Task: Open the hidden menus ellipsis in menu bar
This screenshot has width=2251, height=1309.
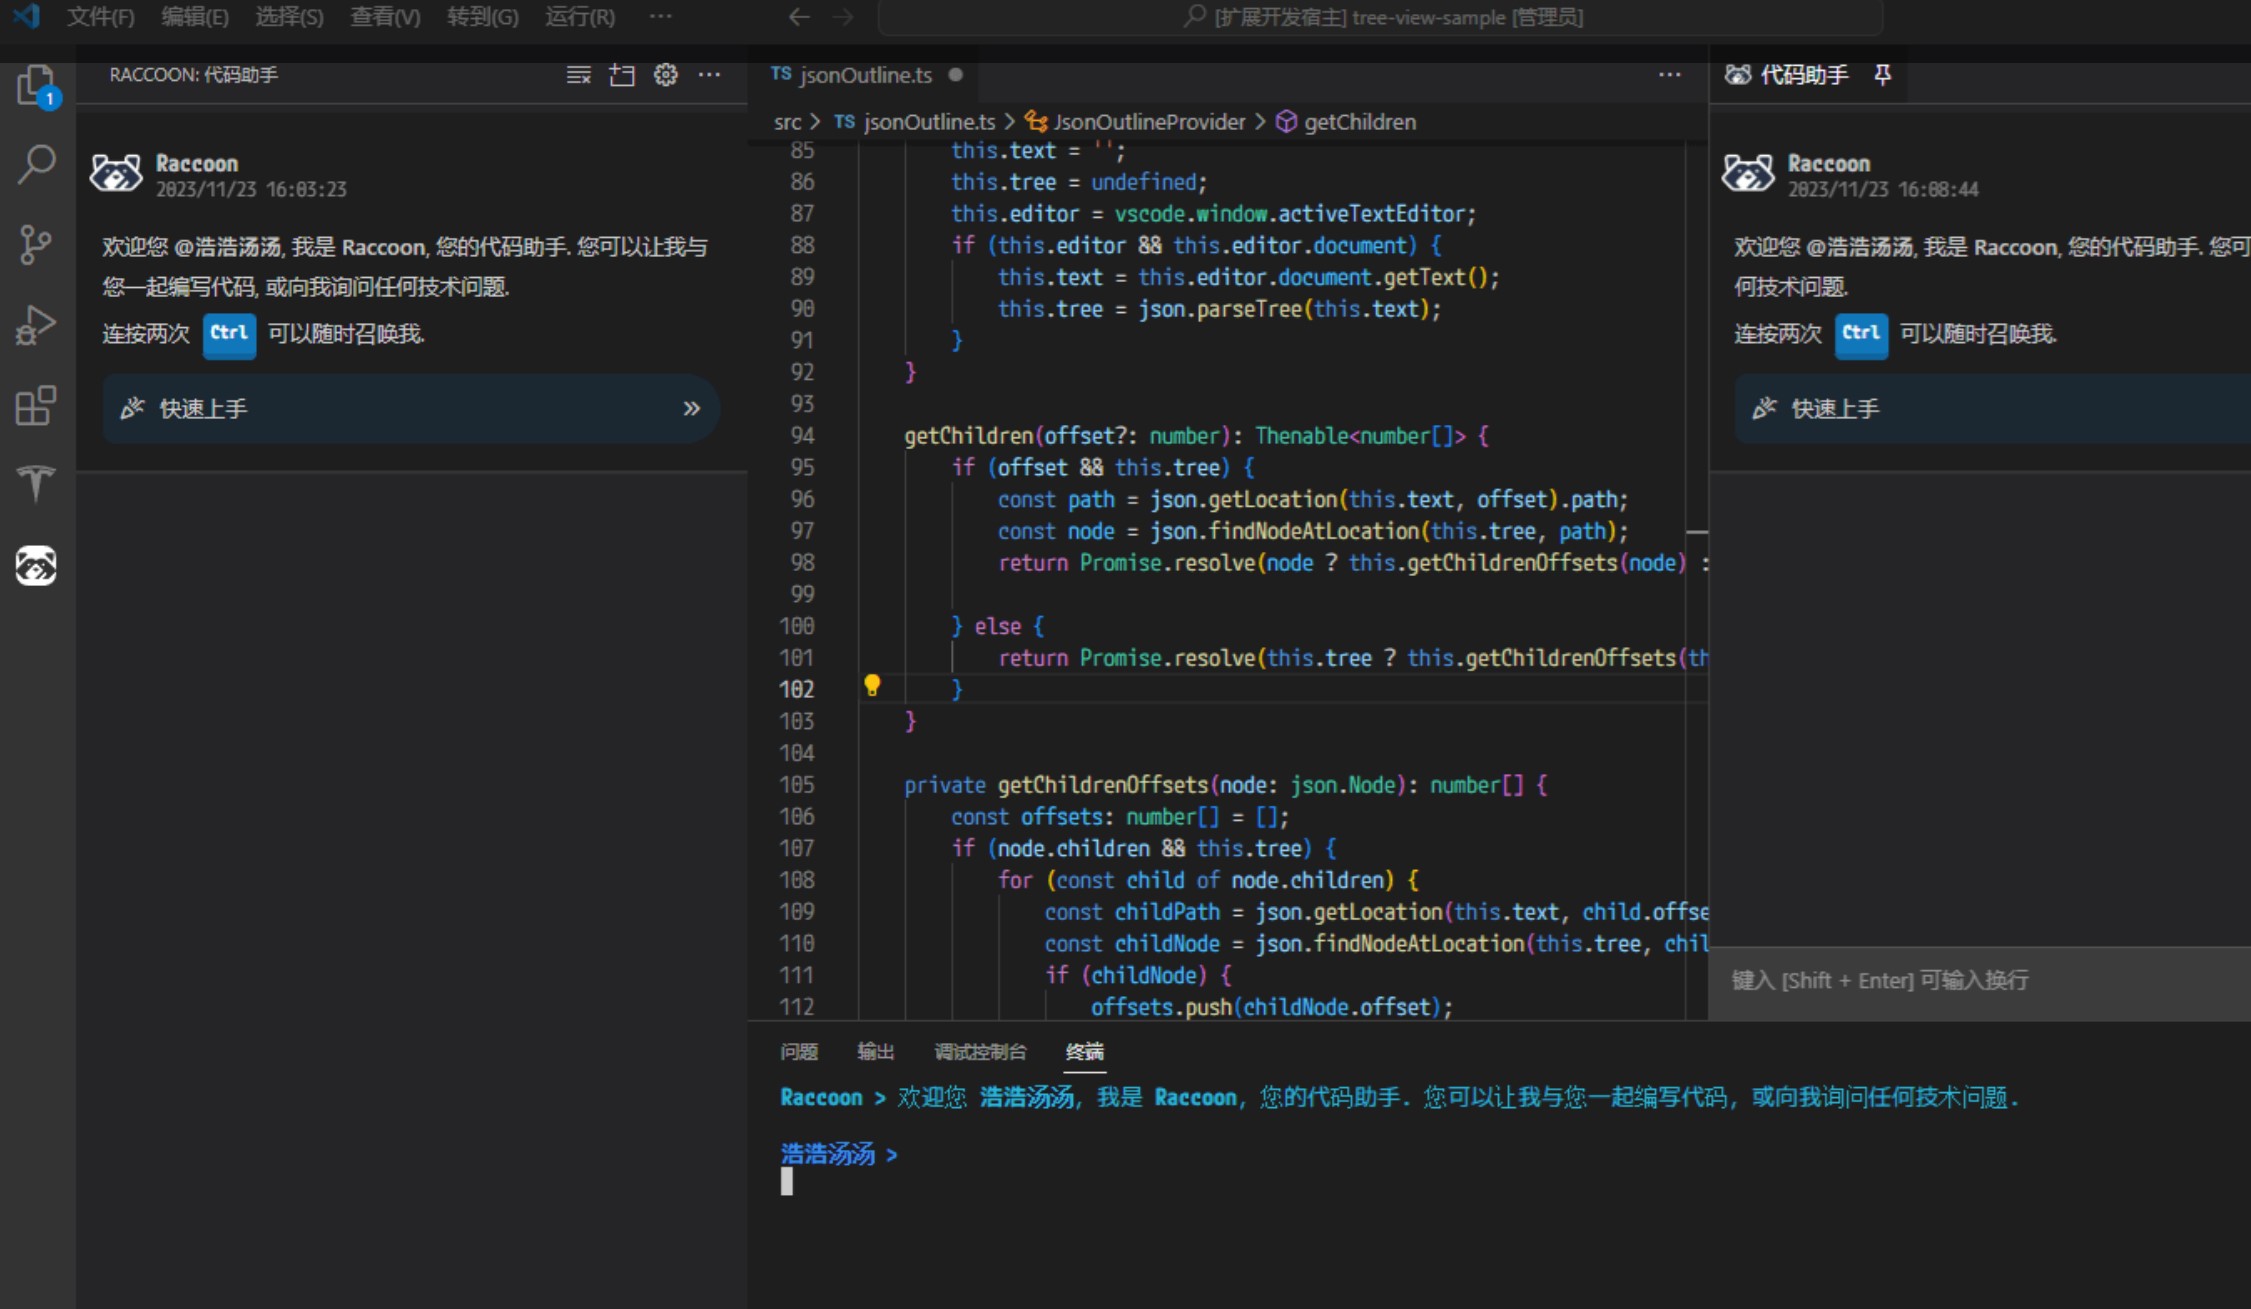Action: tap(660, 17)
